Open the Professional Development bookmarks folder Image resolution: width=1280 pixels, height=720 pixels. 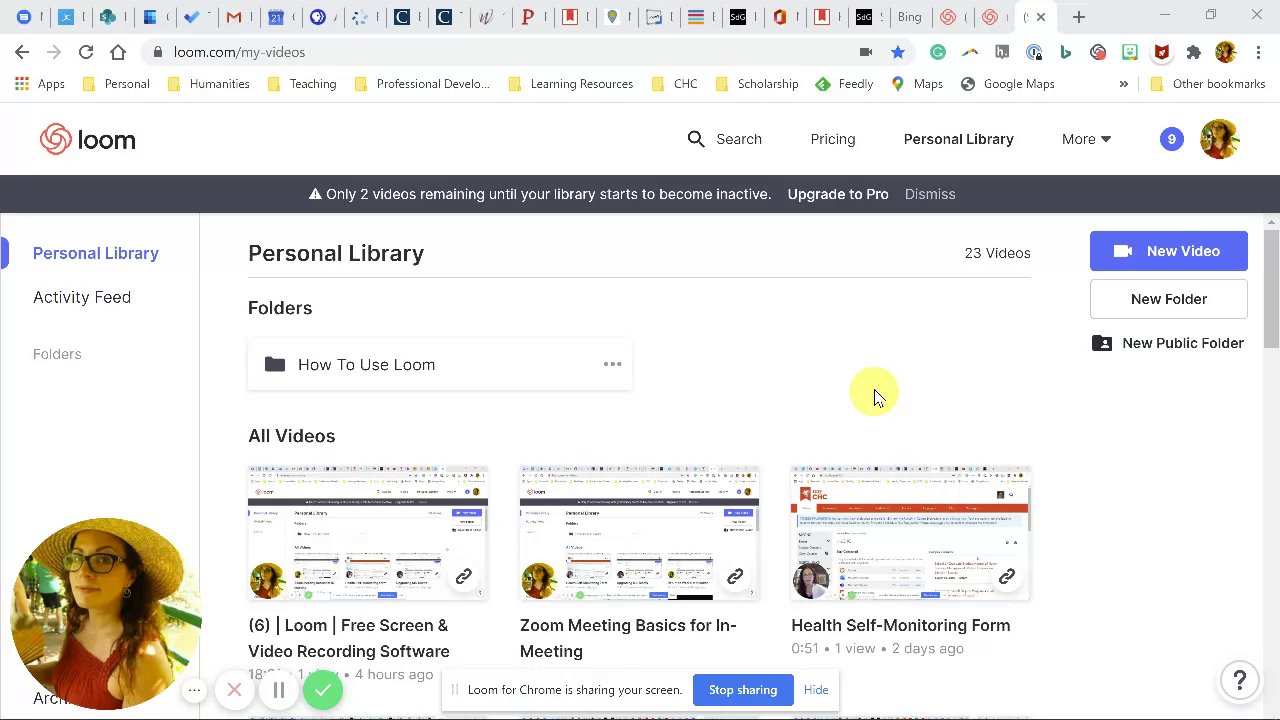422,84
